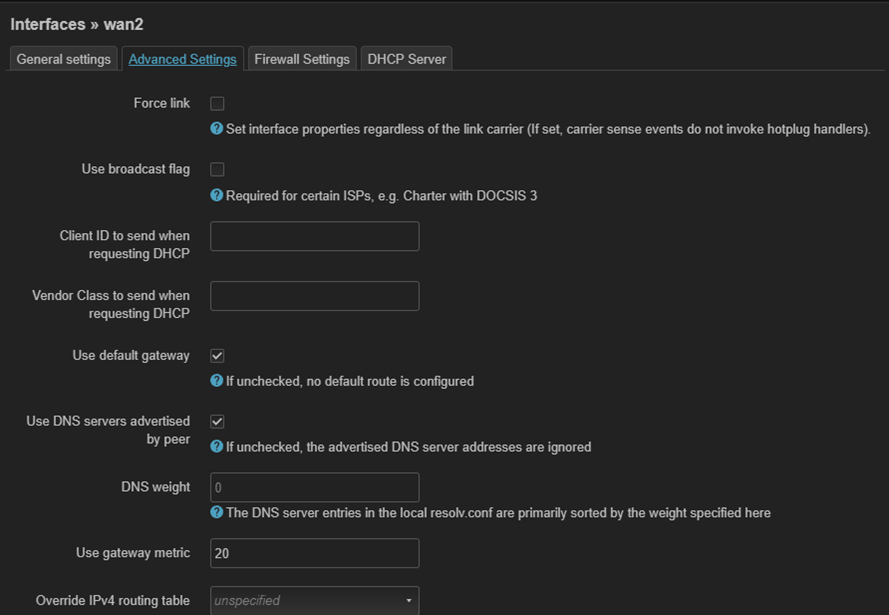This screenshot has height=615, width=889.
Task: Switch to the General settings tab
Action: tap(63, 59)
